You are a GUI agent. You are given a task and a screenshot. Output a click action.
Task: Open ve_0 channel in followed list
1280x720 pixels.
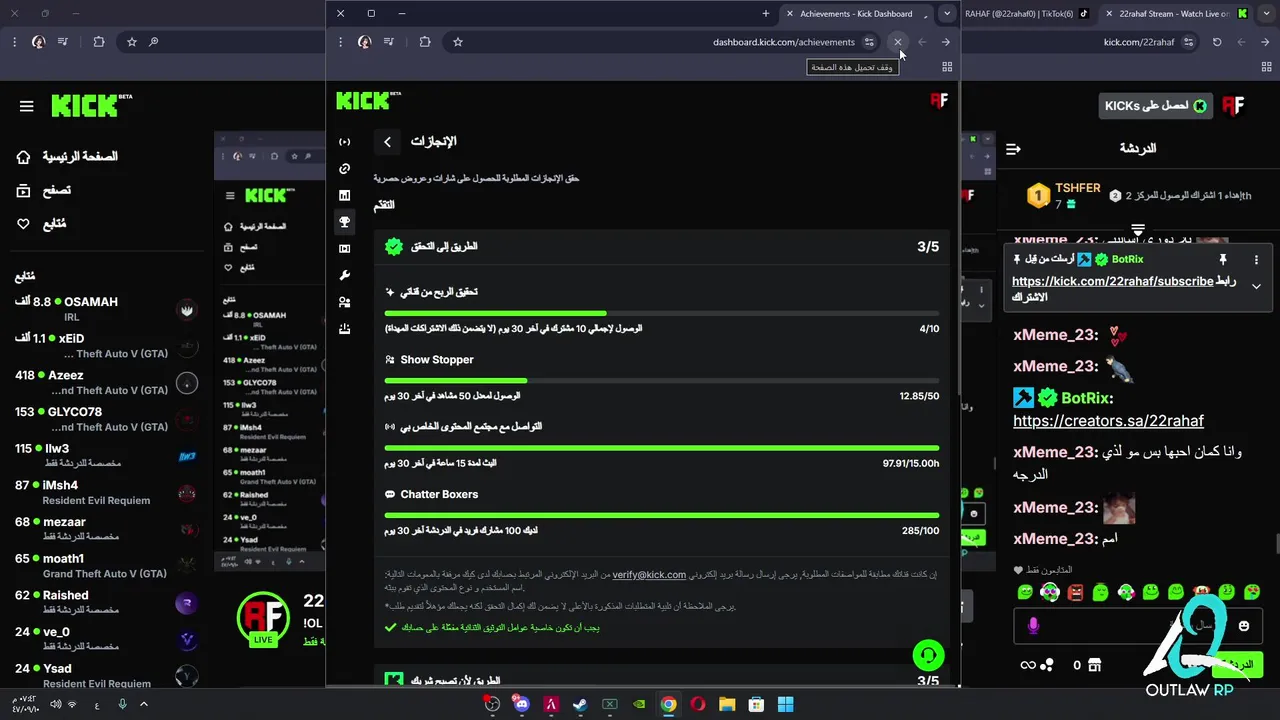105,639
